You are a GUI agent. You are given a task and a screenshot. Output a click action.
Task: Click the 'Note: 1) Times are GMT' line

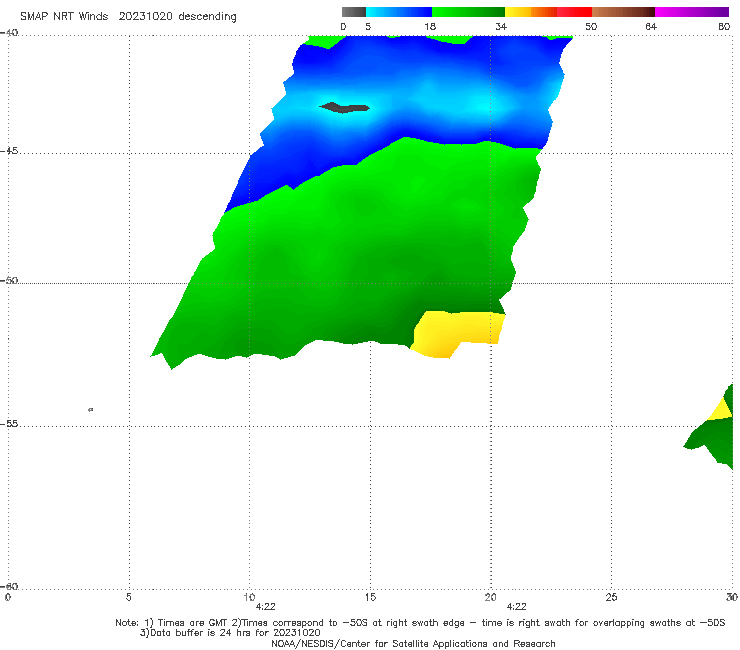pos(420,623)
